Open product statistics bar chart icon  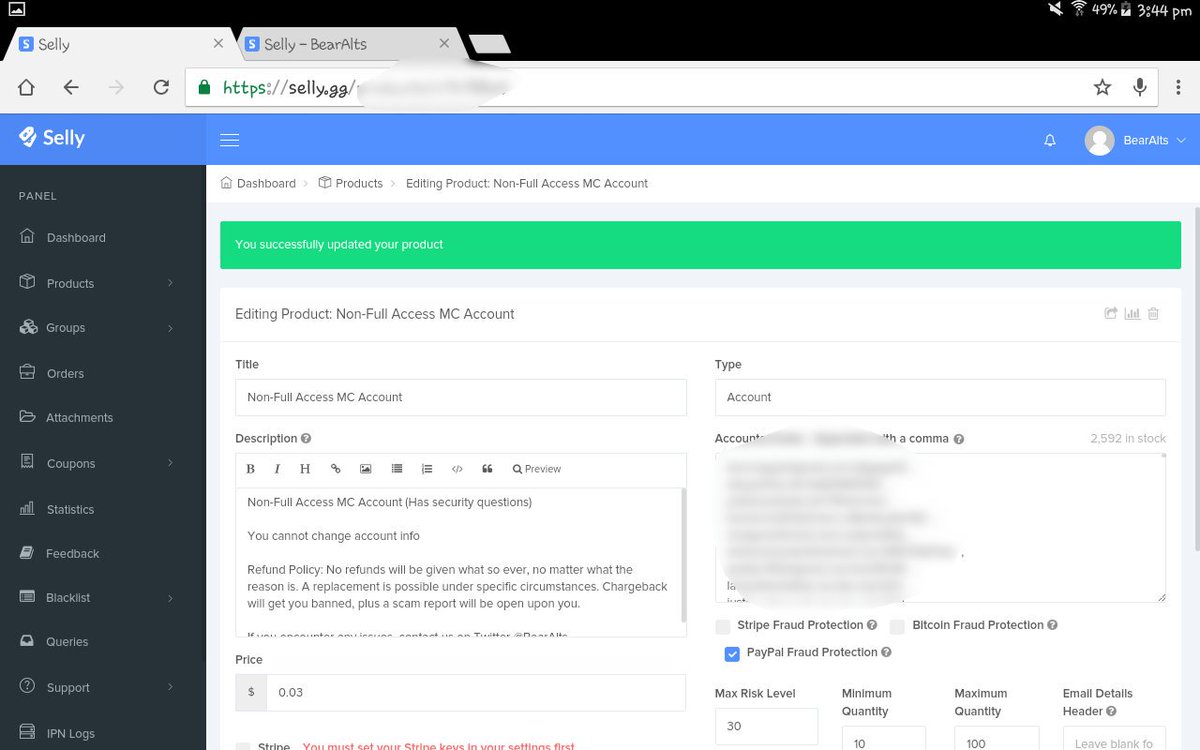(1132, 313)
